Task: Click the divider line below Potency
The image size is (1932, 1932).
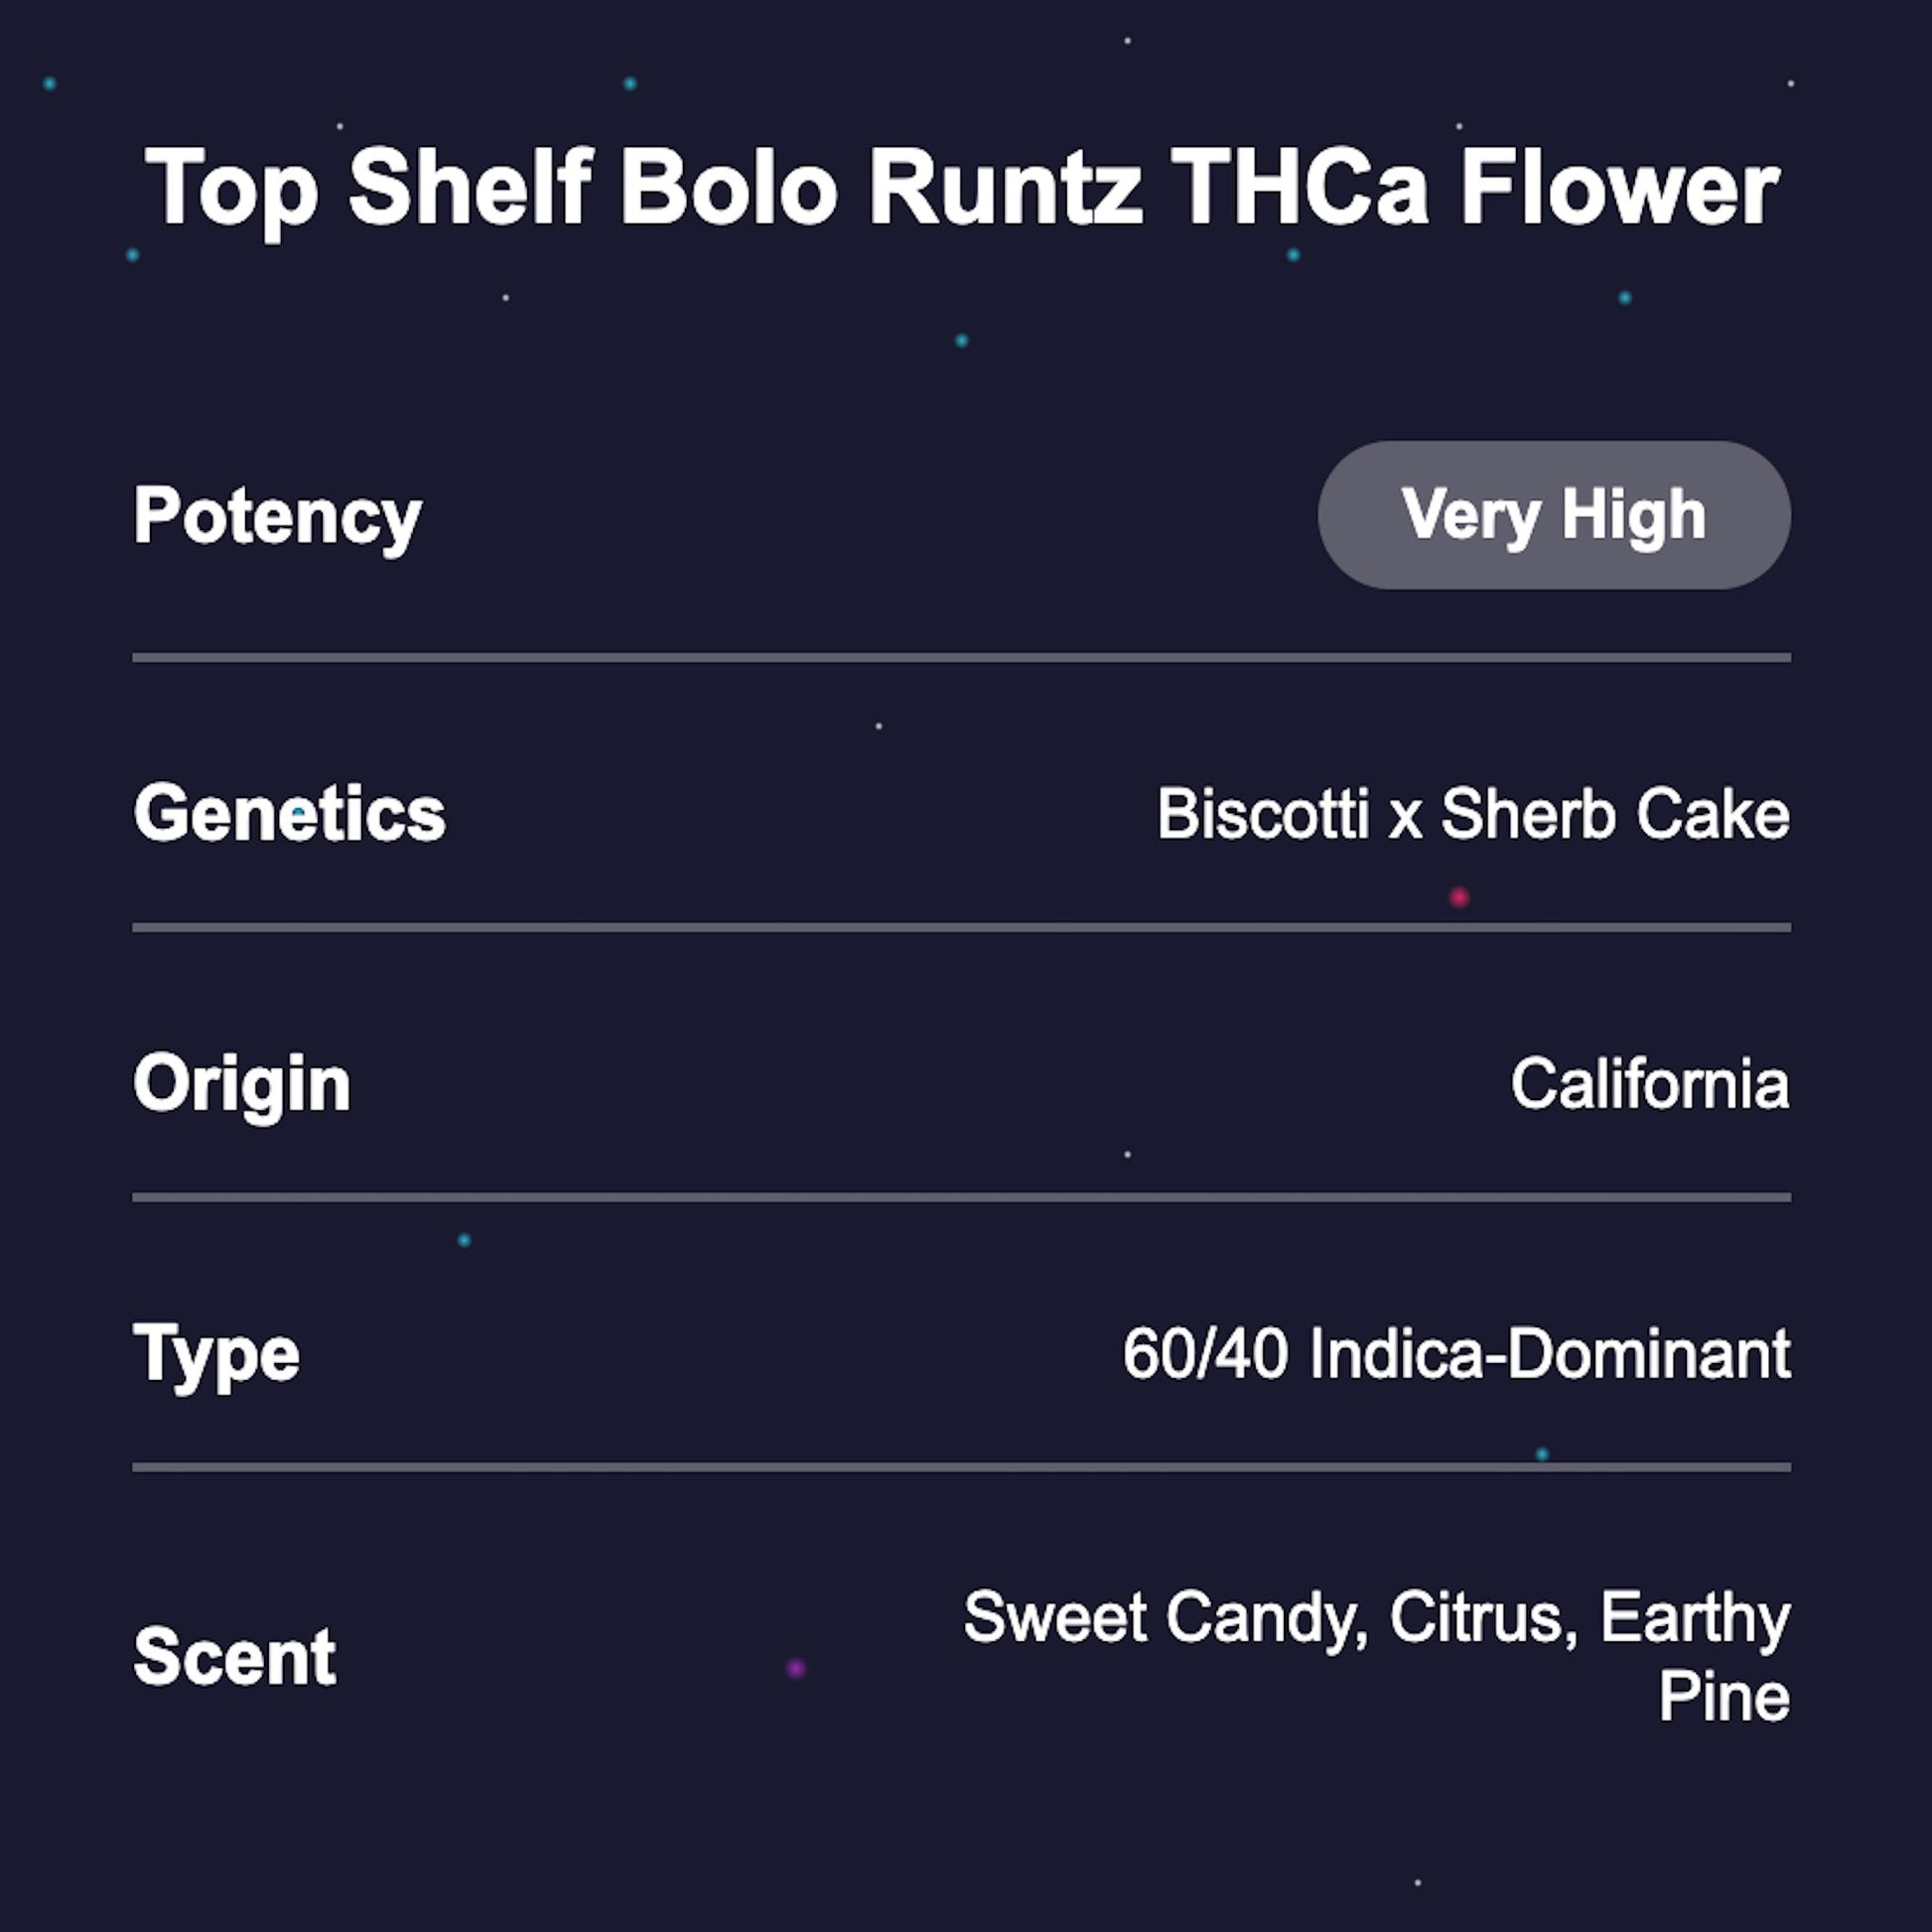Action: pyautogui.click(x=960, y=658)
